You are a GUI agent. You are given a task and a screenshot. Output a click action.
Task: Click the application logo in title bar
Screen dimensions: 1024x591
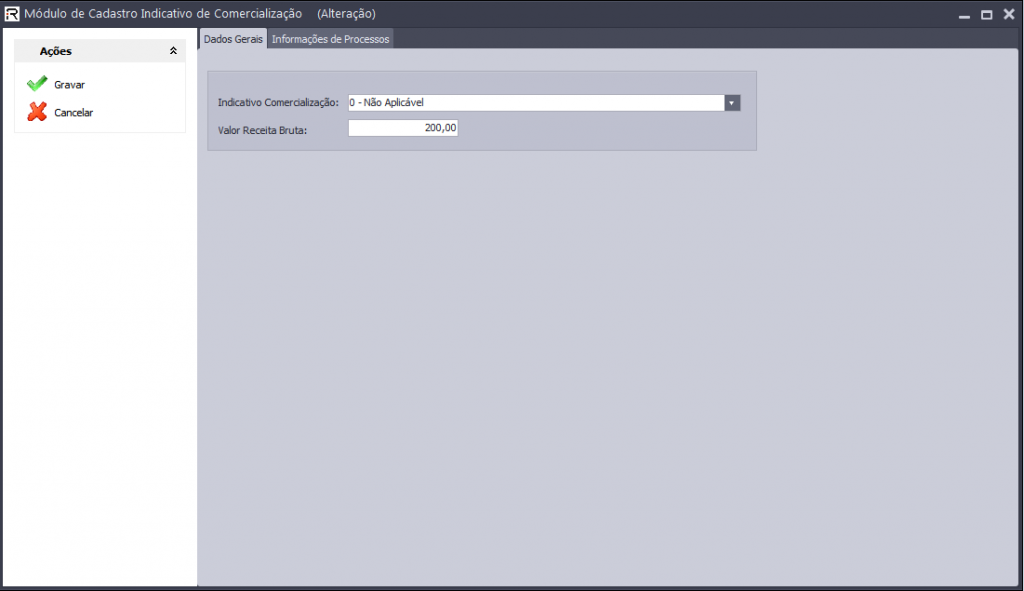coord(12,14)
